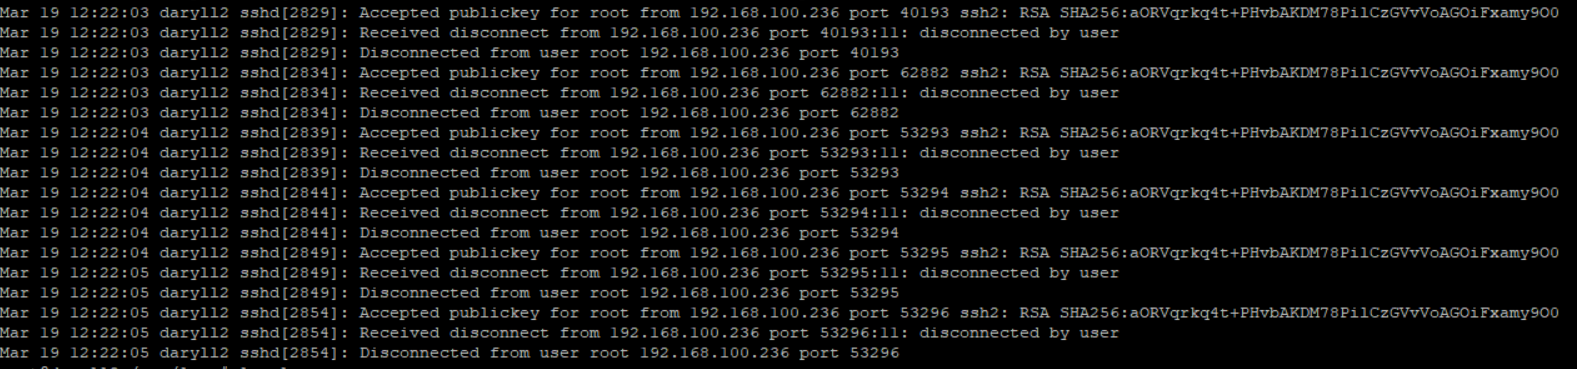Click the sshd[2849] Accepted publickey line
This screenshot has width=1577, height=369.
tap(780, 253)
